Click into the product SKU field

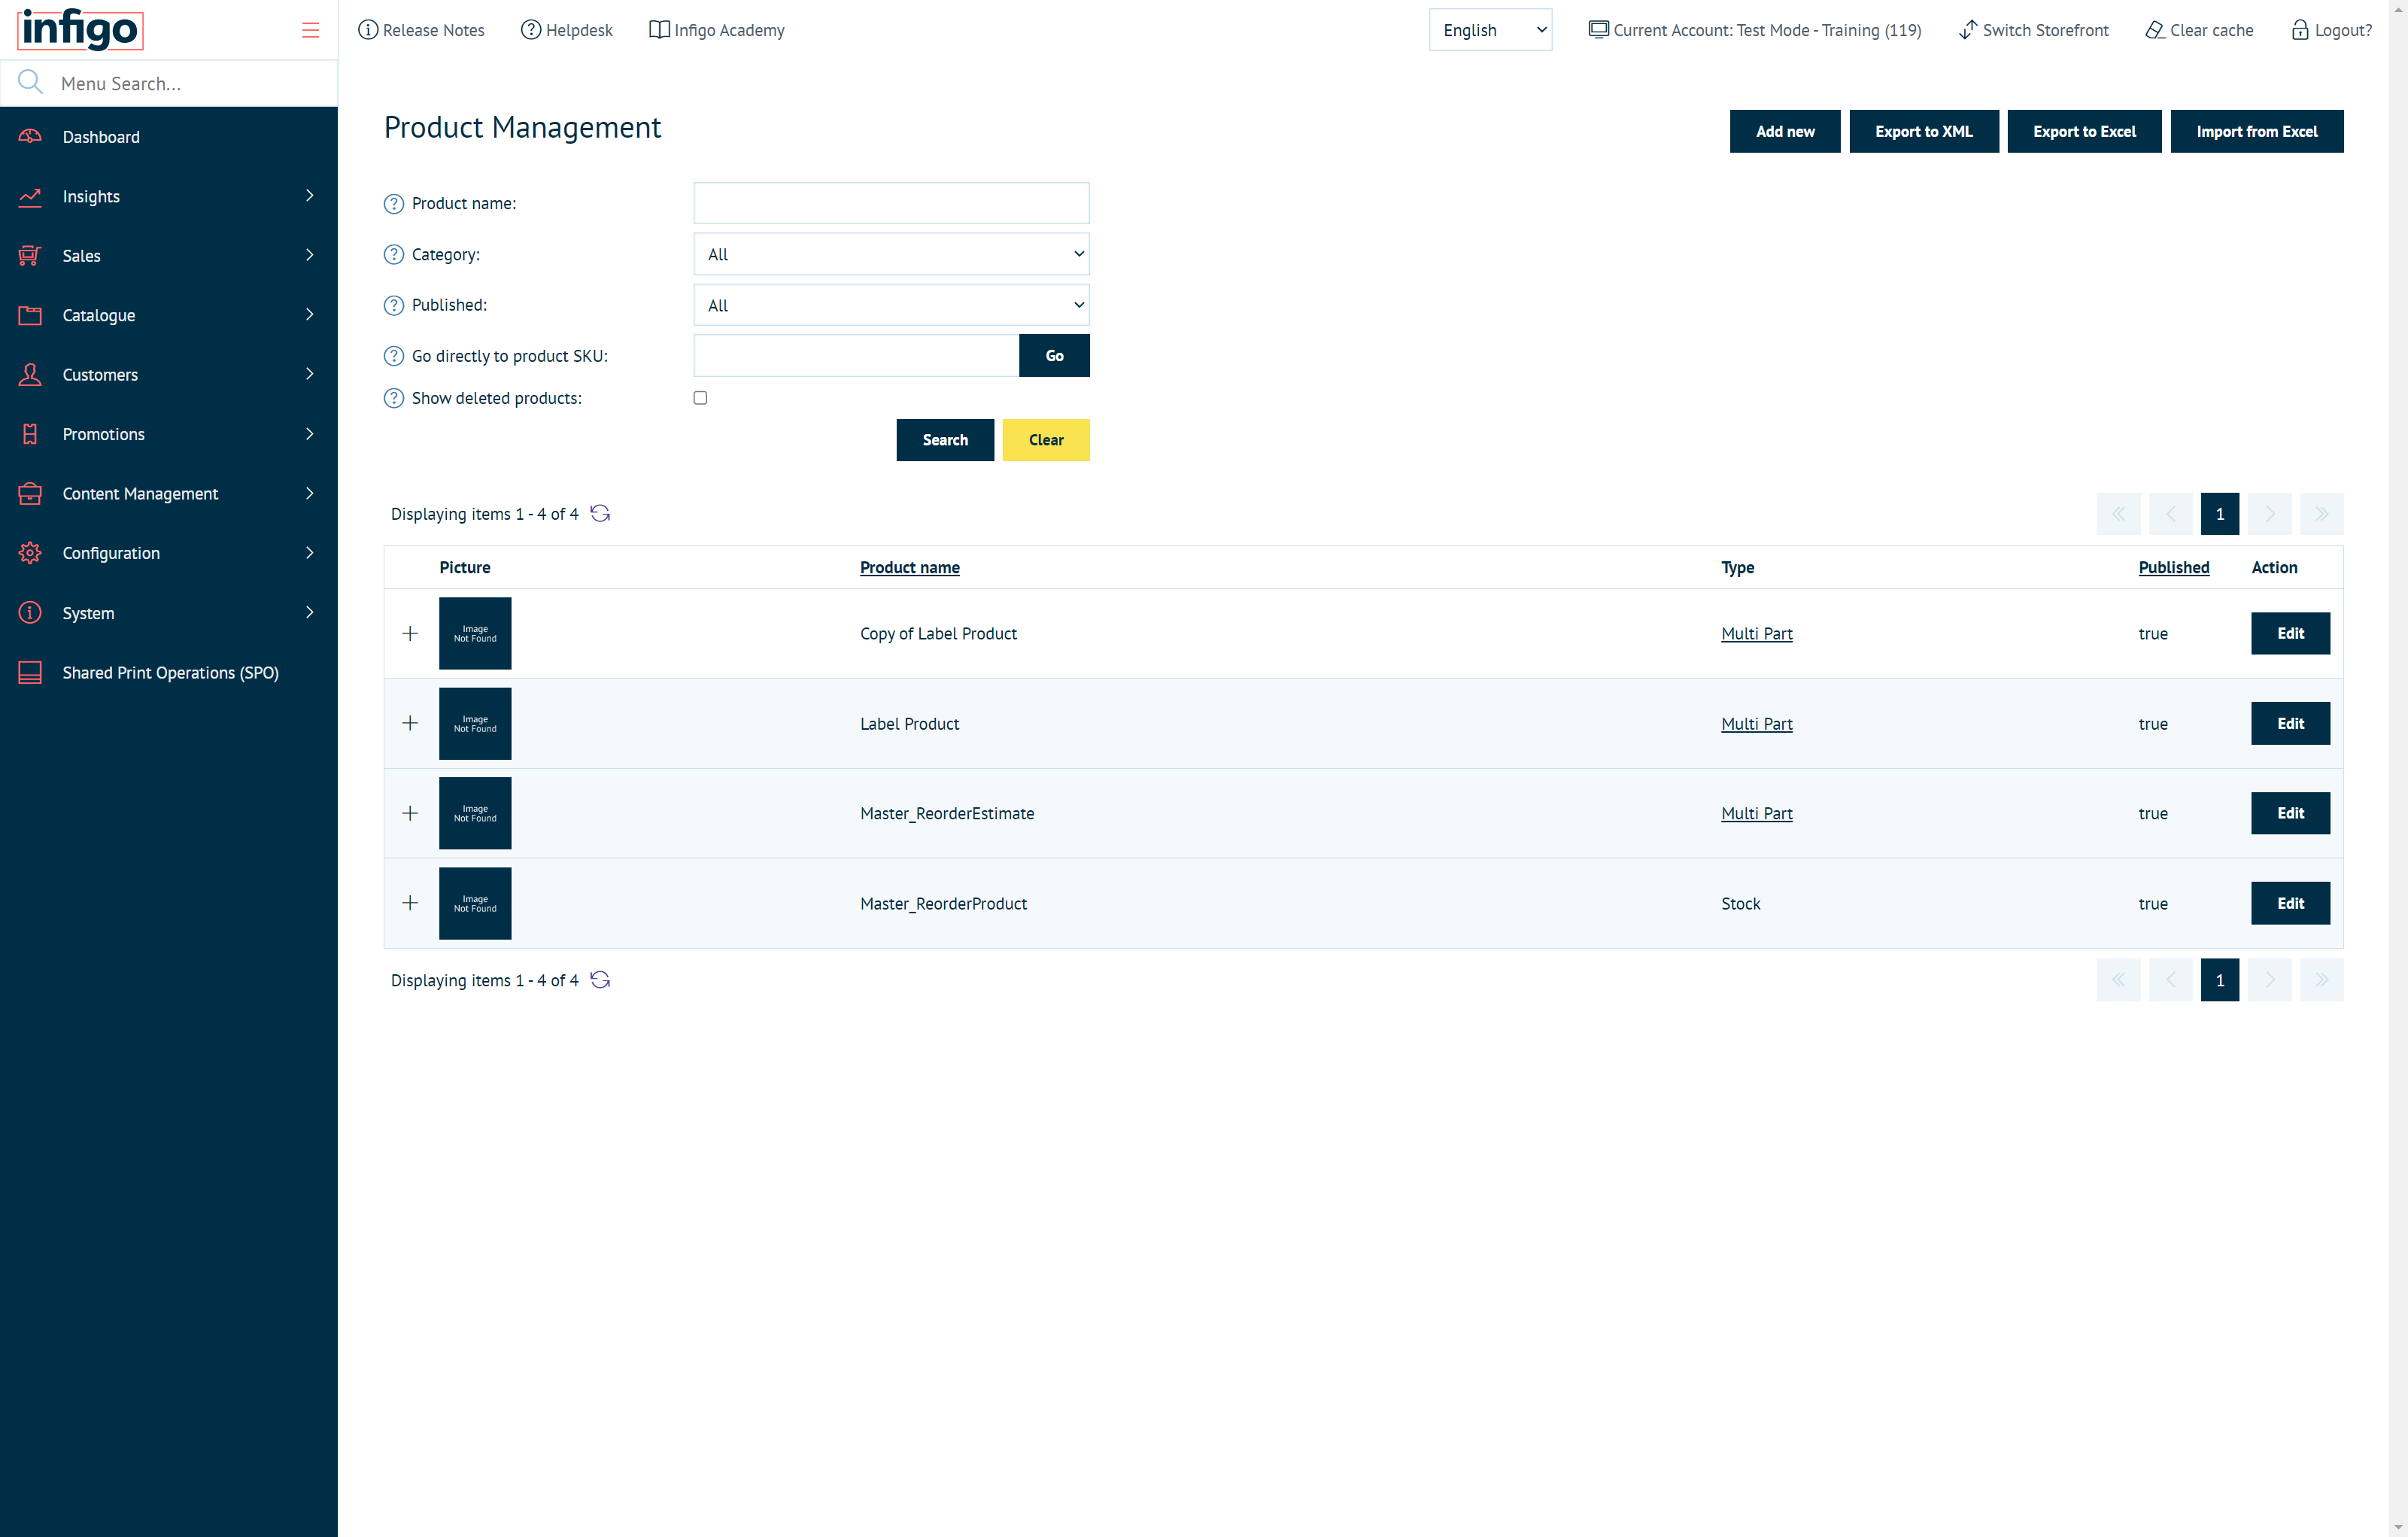click(x=856, y=355)
